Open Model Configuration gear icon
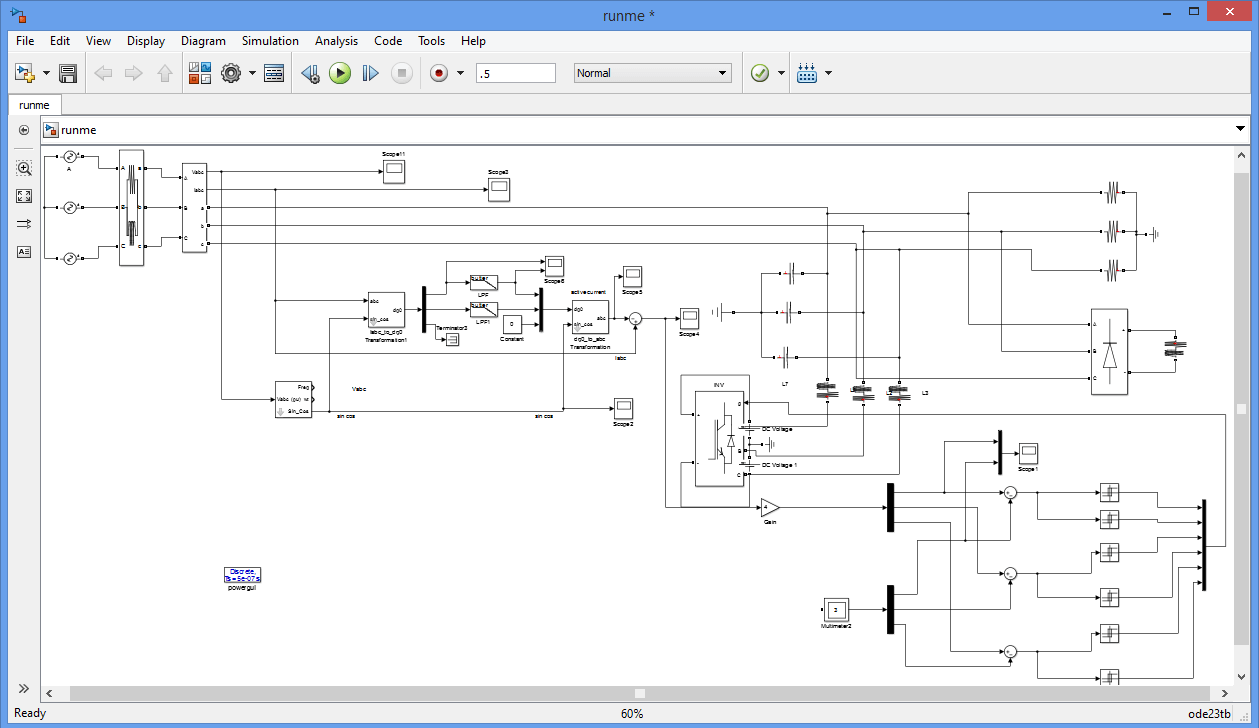Screen dimensions: 1259x728 (232, 73)
